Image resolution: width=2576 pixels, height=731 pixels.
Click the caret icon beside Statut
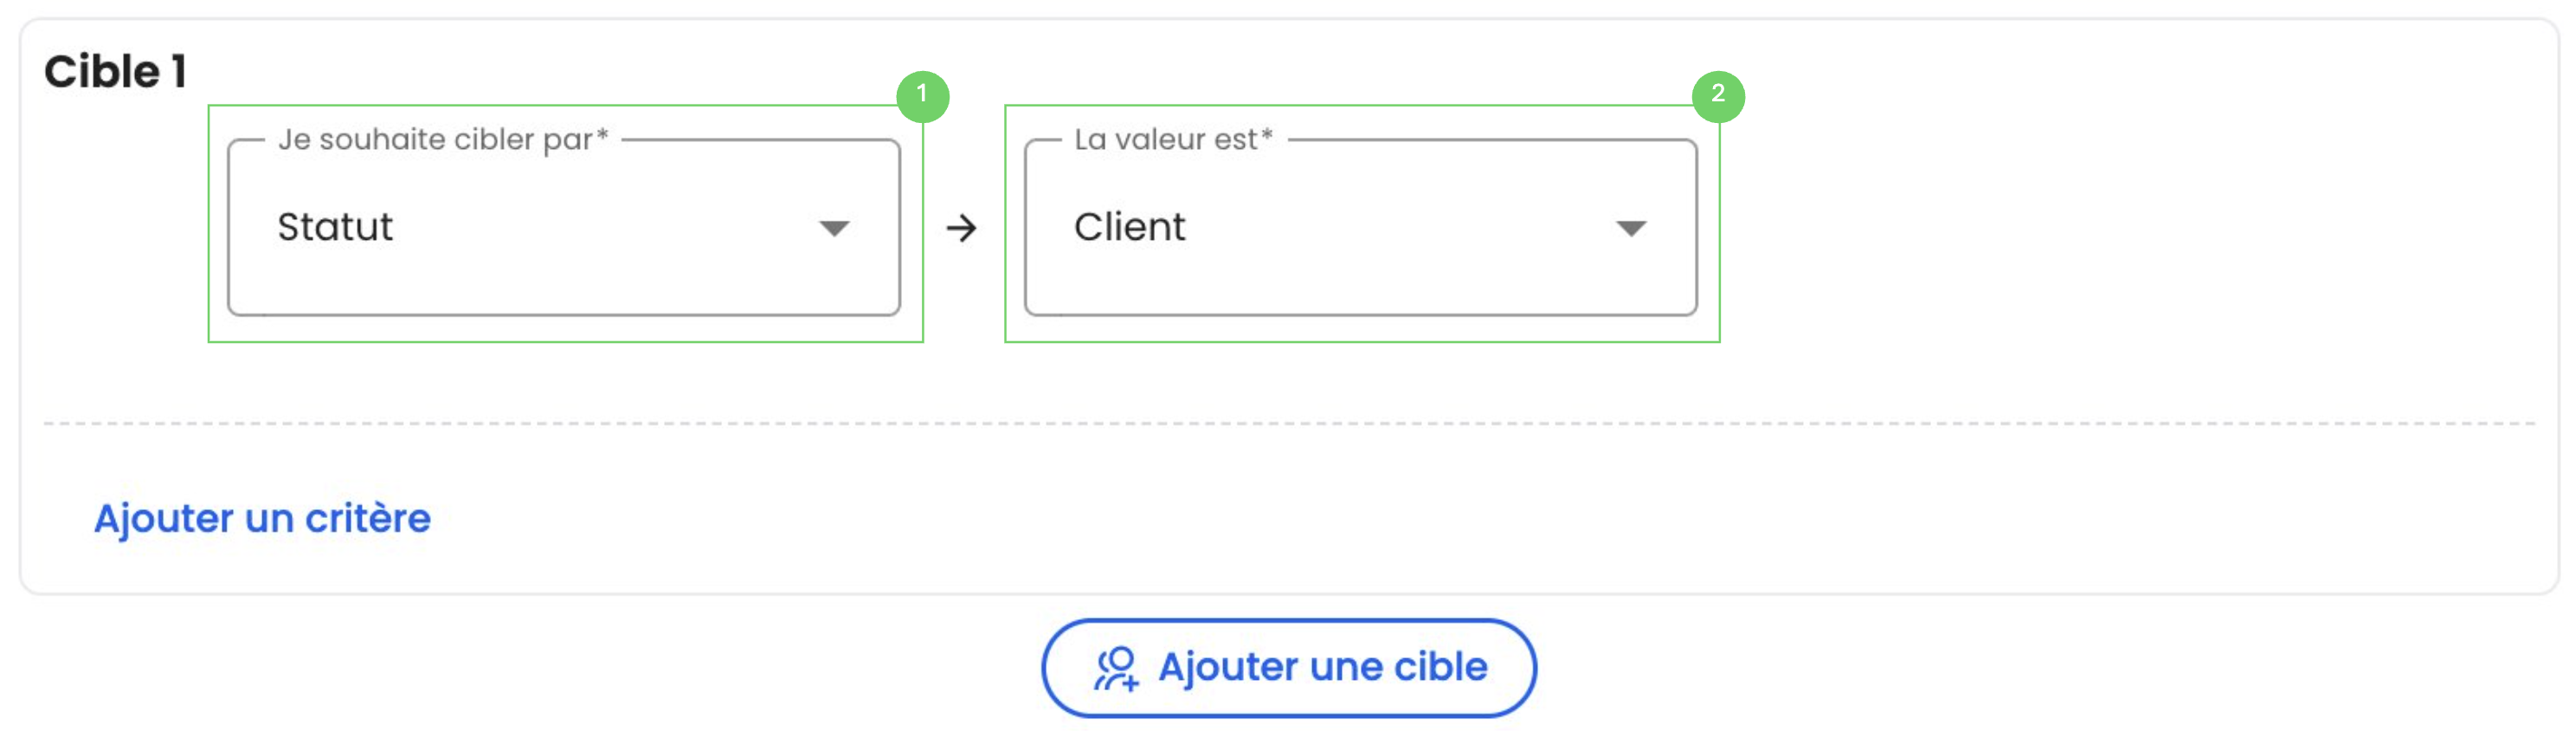pyautogui.click(x=834, y=228)
